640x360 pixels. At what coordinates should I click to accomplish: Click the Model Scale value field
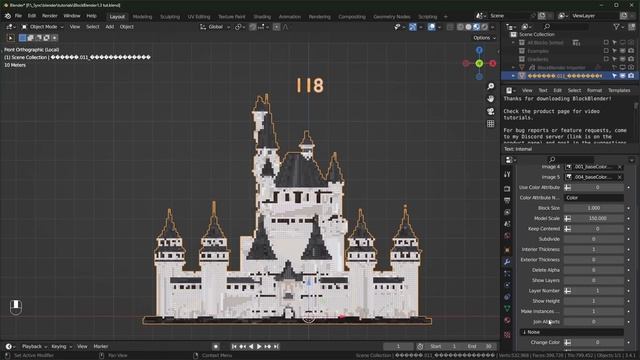(594, 218)
